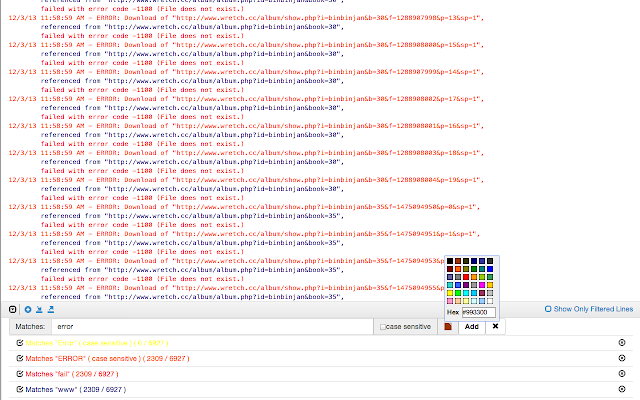Click the ERROR log line with f=1475894951
The image size is (640, 400).
[x=244, y=234]
